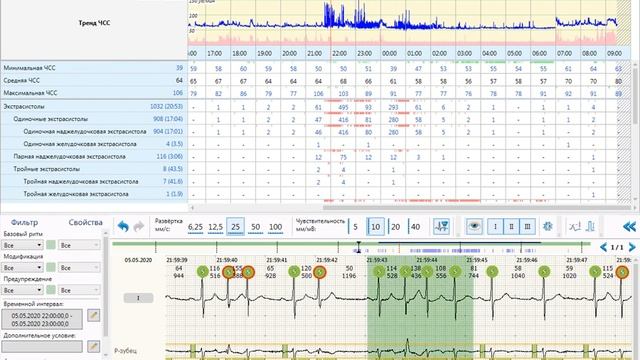Set sensitivity to 40 mm/mV
This screenshot has height=360, width=640.
(x=415, y=227)
